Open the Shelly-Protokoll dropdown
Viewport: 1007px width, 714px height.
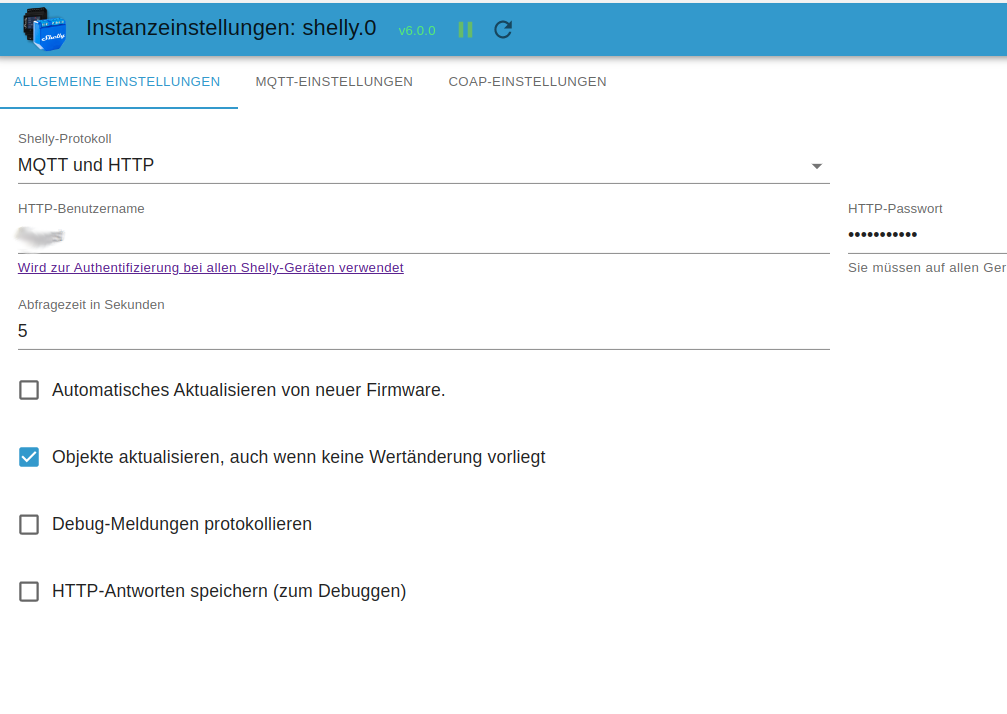point(424,166)
